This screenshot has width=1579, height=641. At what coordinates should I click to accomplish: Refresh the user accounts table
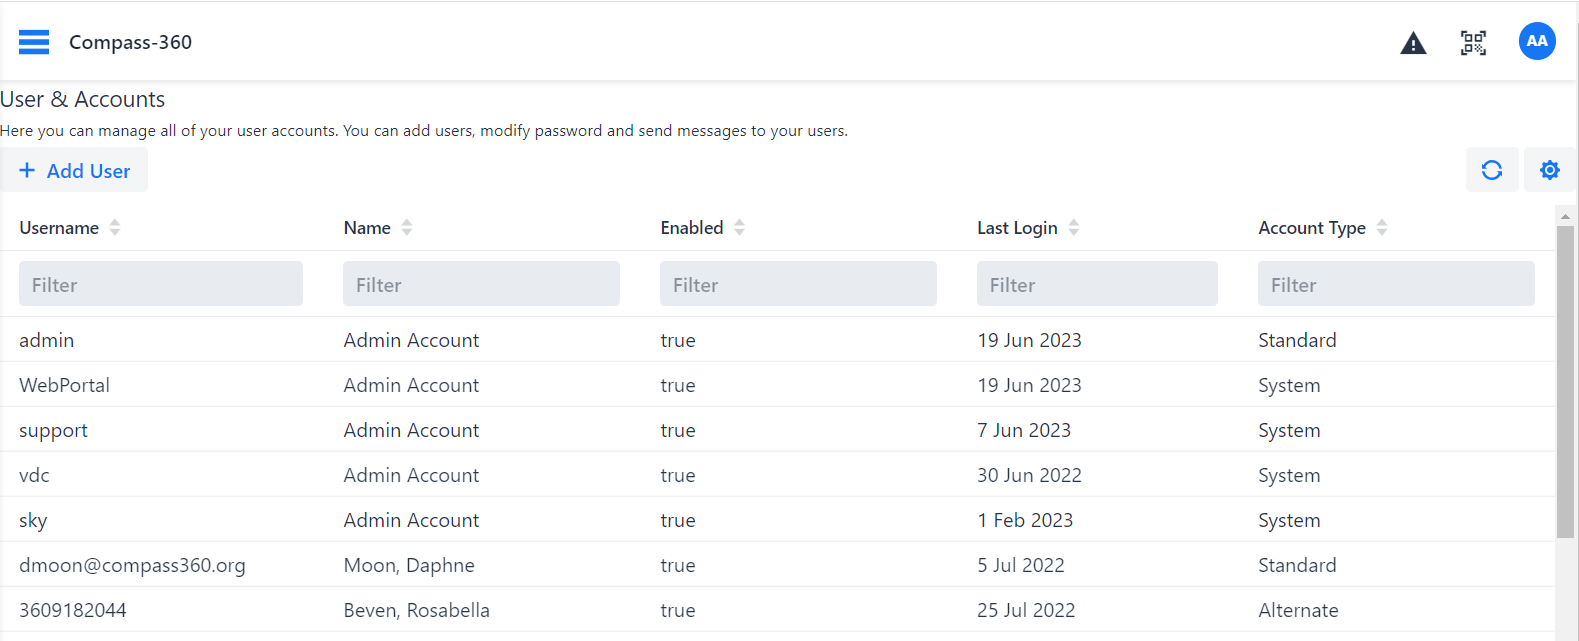1492,170
